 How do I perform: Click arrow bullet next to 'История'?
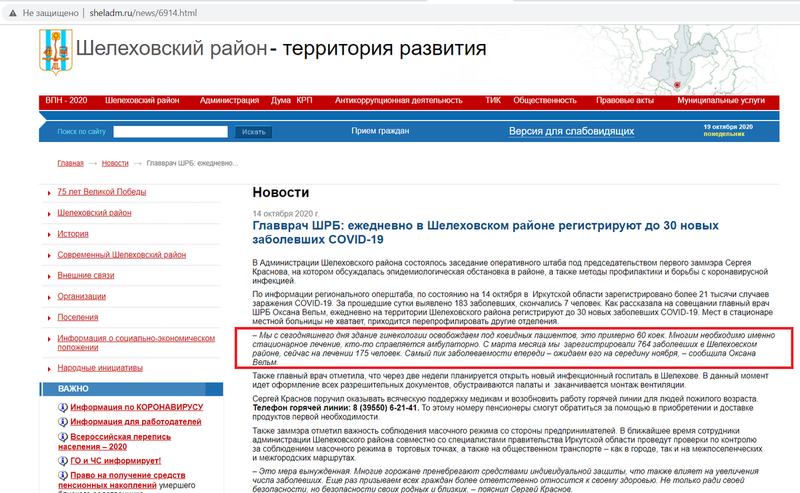(x=49, y=235)
